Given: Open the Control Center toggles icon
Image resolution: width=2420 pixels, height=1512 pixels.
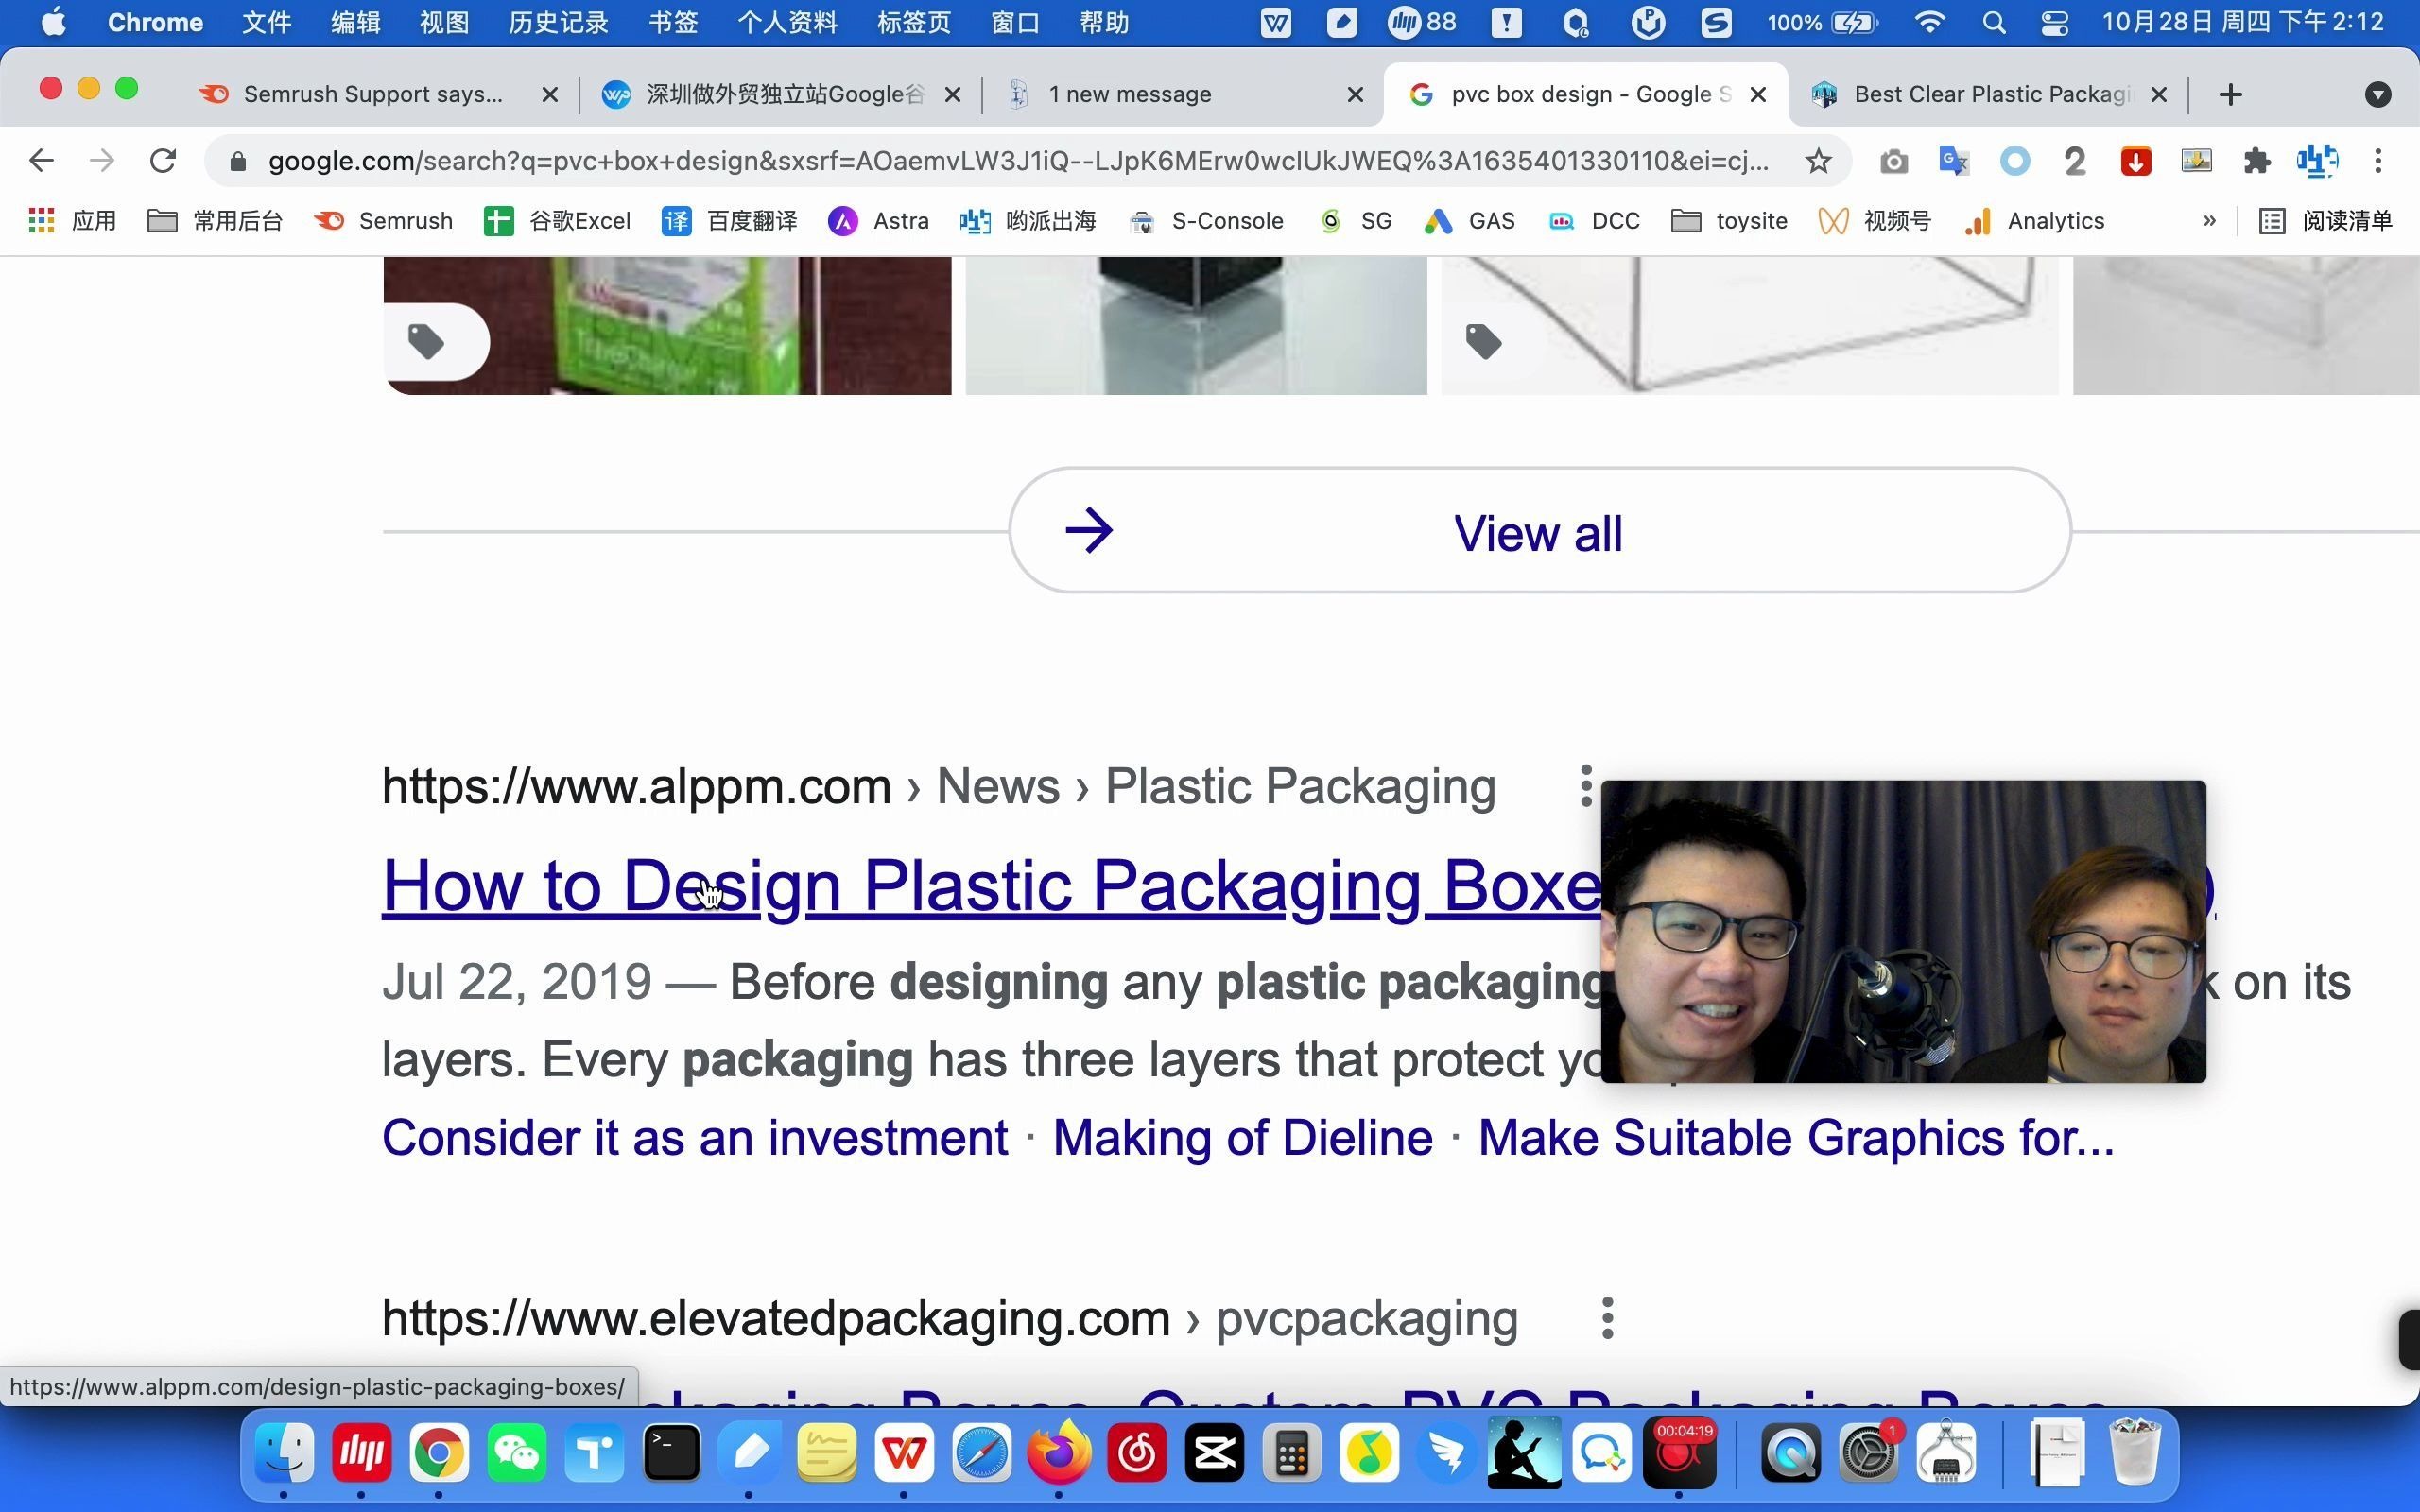Looking at the screenshot, I should click(x=2054, y=22).
